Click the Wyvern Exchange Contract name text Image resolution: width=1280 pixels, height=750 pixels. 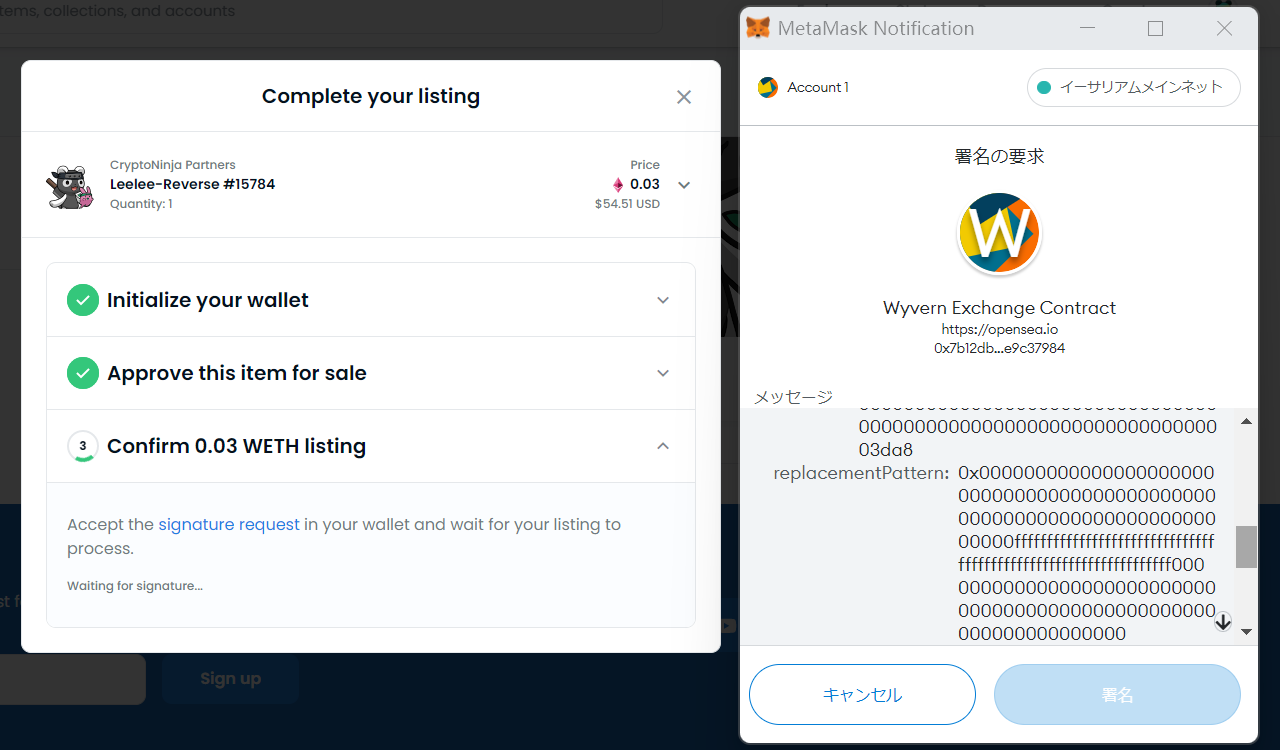point(999,308)
